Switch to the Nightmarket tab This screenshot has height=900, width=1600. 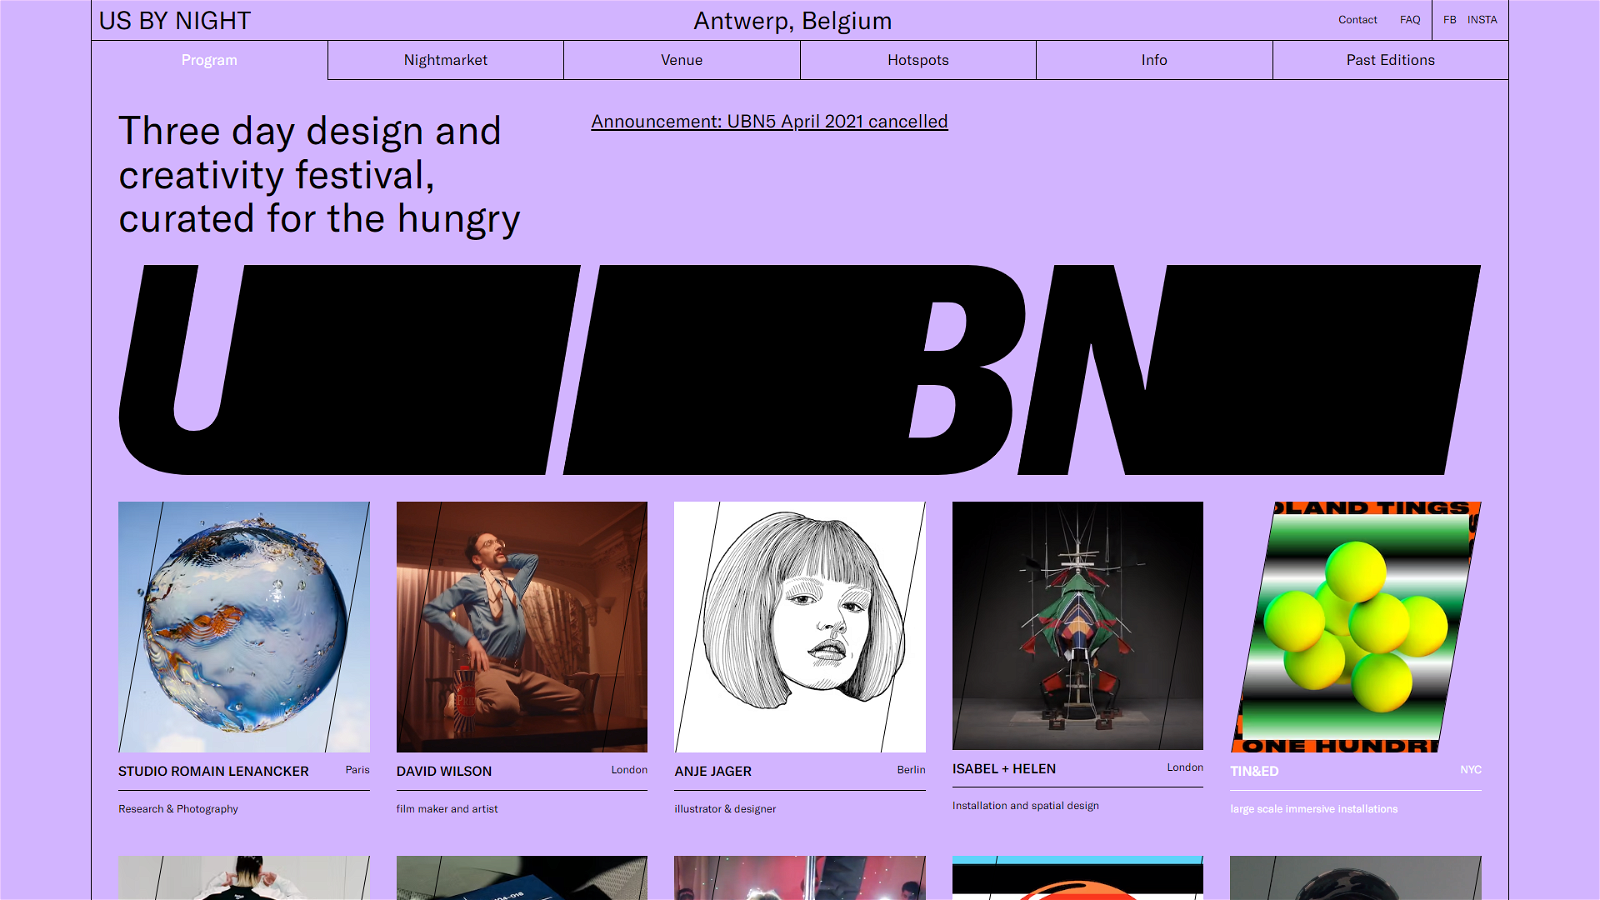(x=446, y=60)
